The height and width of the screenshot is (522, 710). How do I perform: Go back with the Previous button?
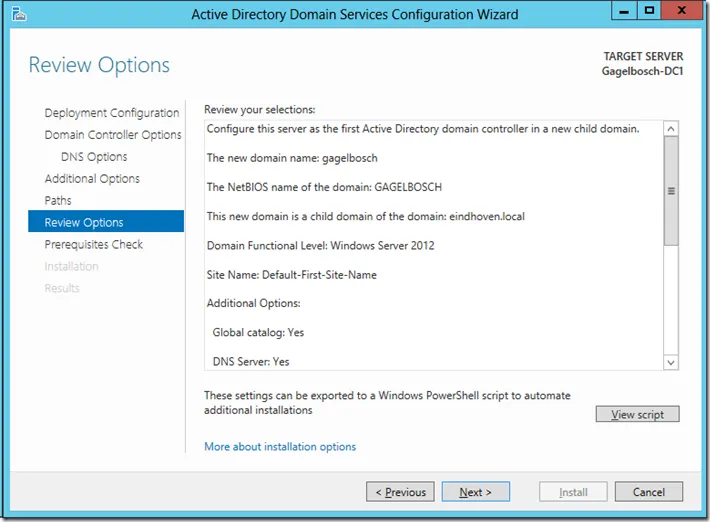click(400, 492)
